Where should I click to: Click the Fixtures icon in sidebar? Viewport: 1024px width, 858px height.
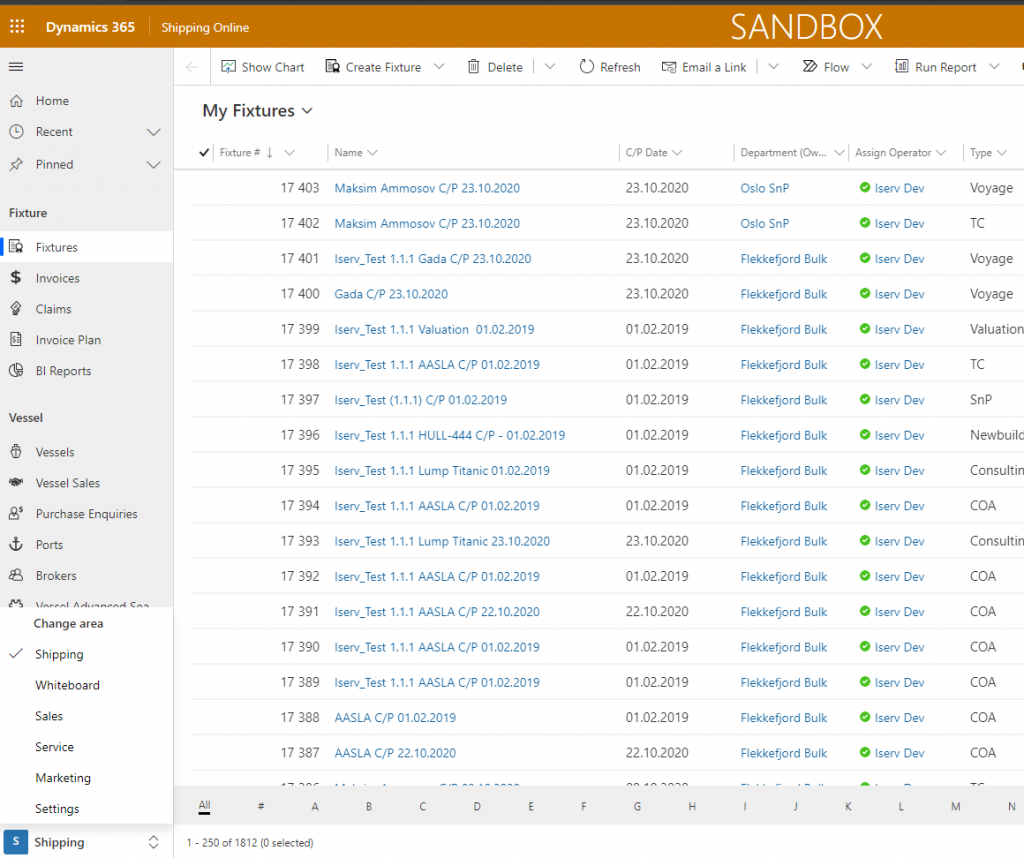(x=16, y=247)
